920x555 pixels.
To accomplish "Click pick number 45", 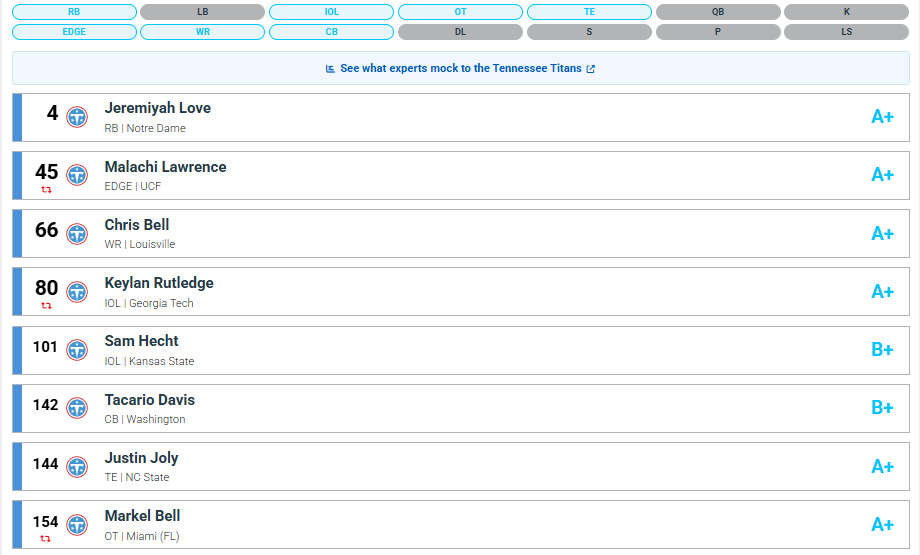I will click(x=46, y=172).
